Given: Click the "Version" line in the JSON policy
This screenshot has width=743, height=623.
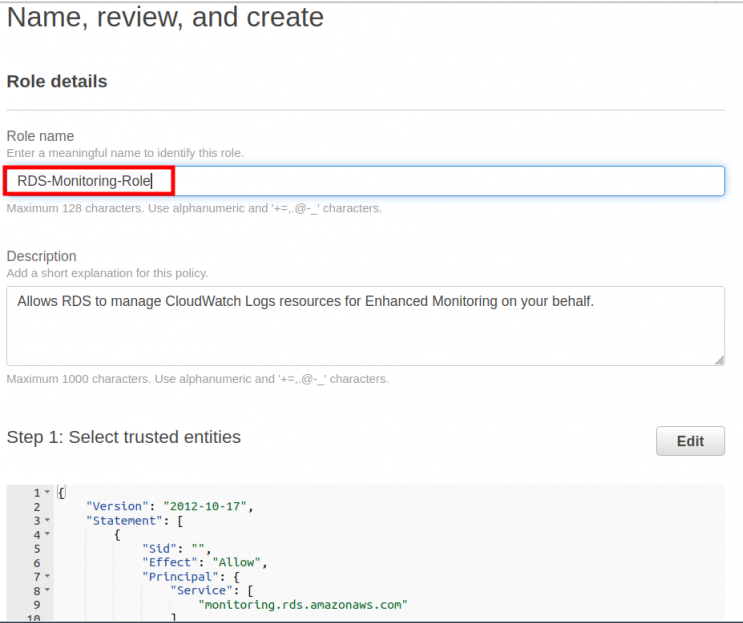Looking at the screenshot, I should (x=169, y=507).
